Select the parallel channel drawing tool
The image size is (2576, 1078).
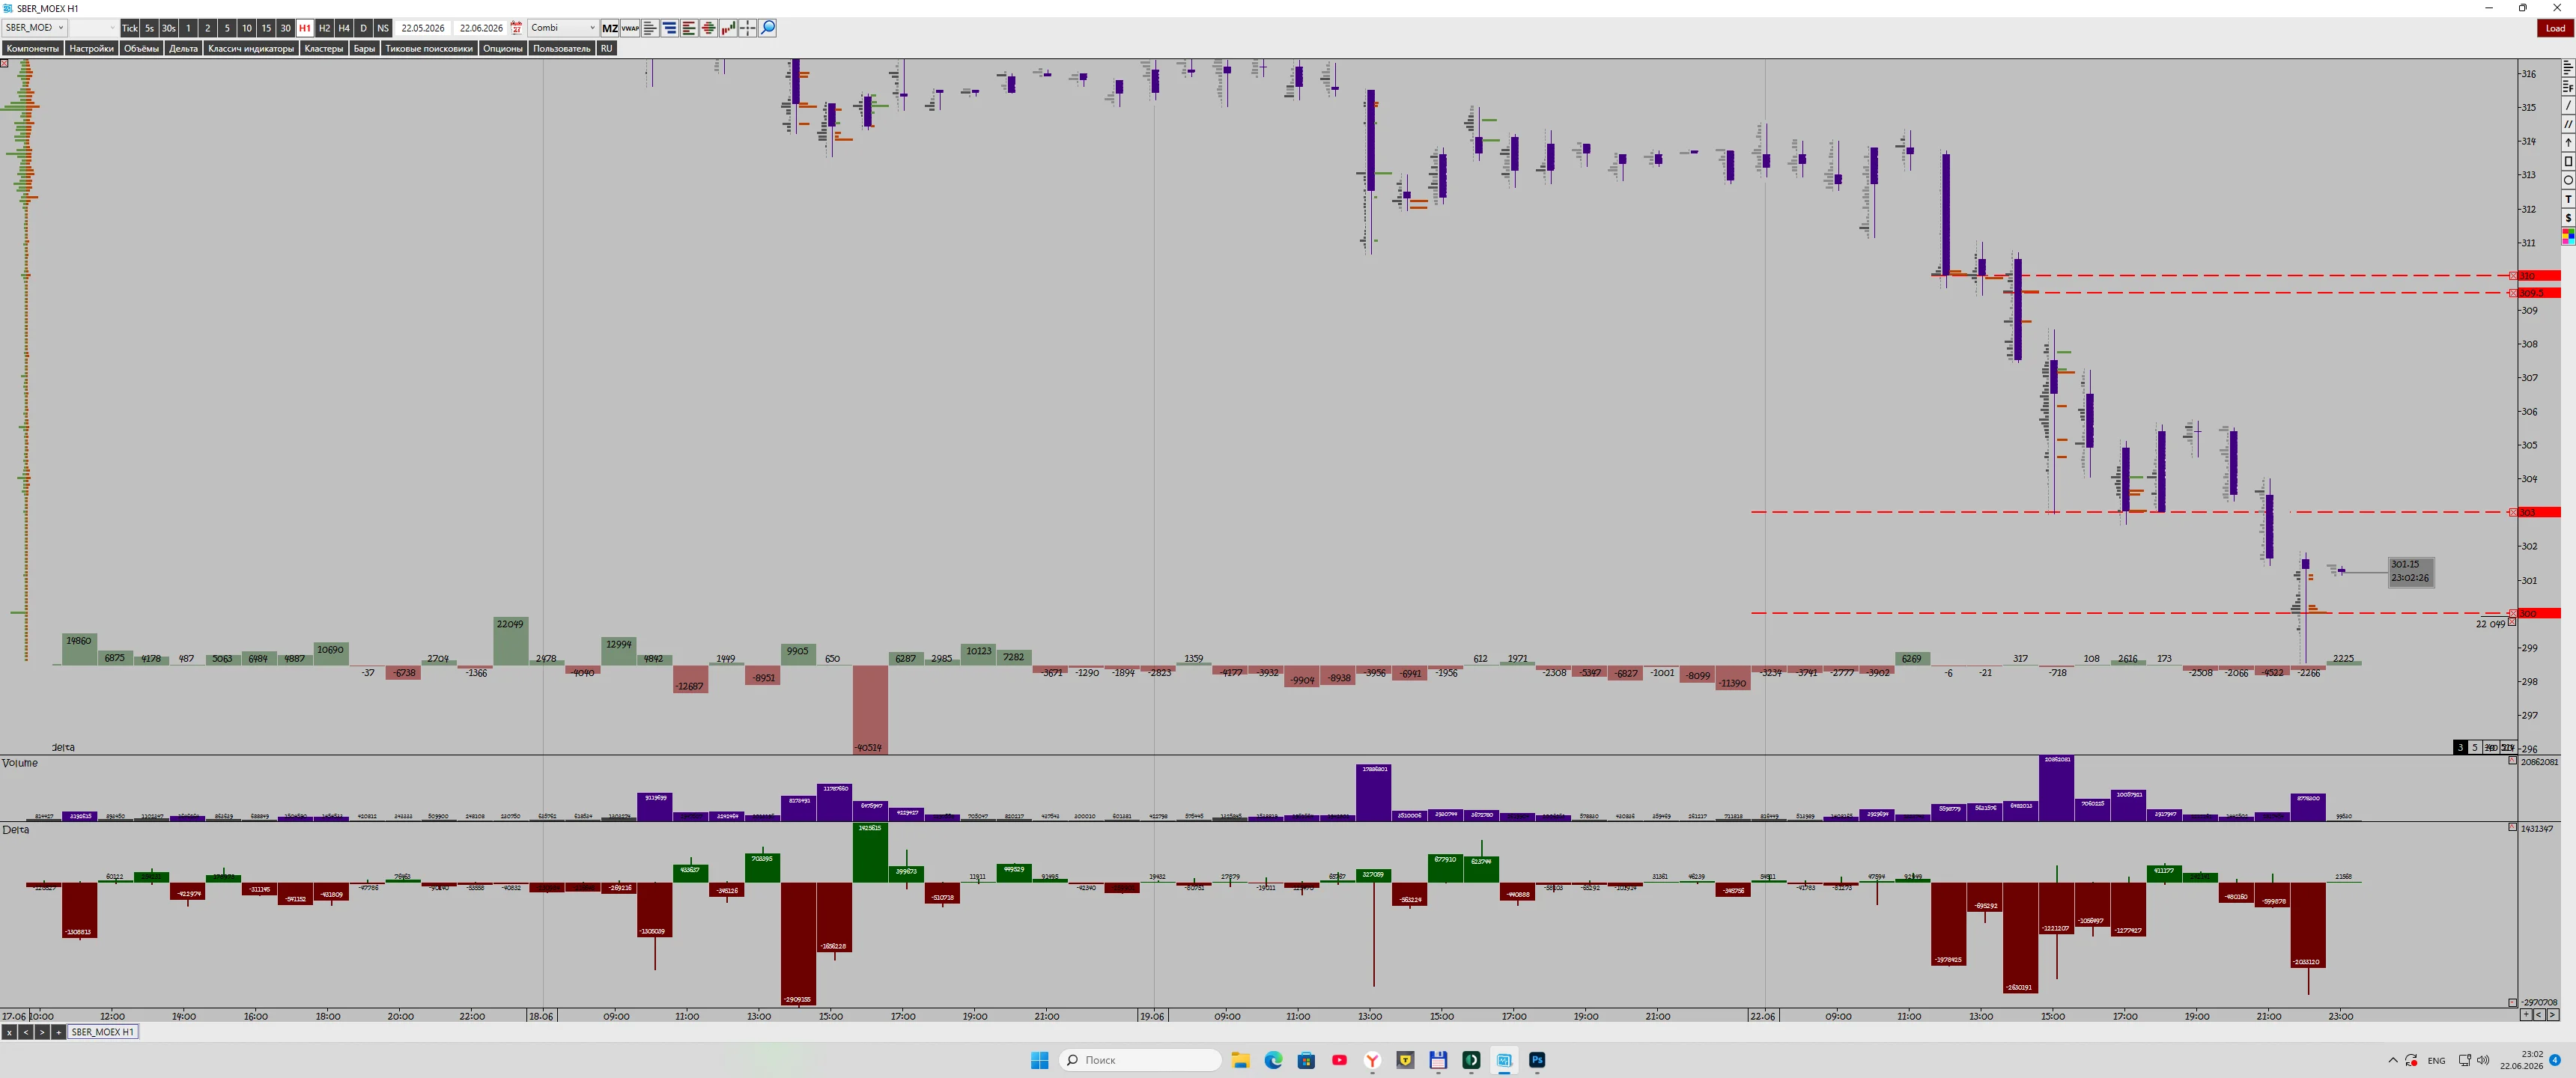point(2568,124)
